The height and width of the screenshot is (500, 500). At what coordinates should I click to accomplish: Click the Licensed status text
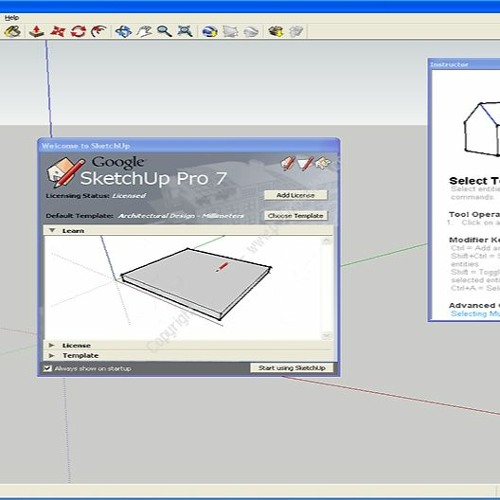129,196
